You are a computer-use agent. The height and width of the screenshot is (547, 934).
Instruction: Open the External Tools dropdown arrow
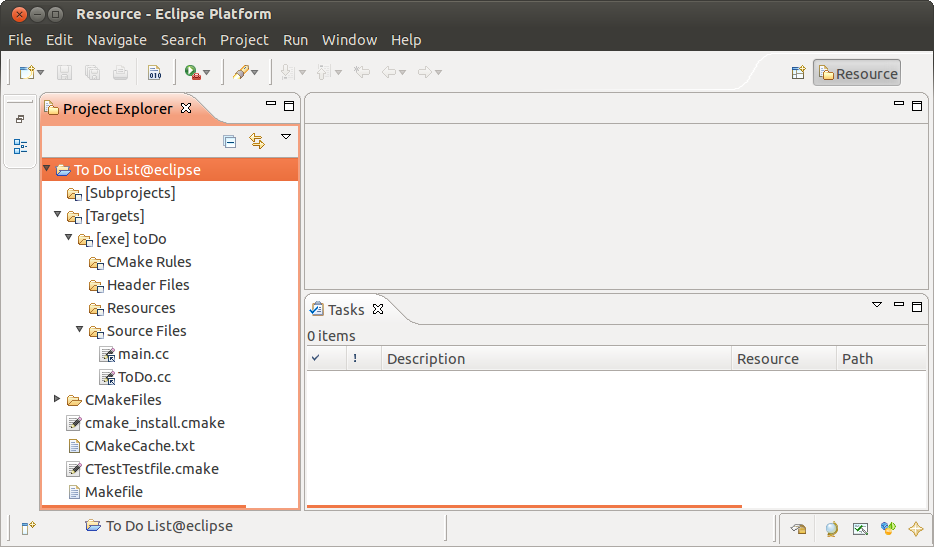207,73
